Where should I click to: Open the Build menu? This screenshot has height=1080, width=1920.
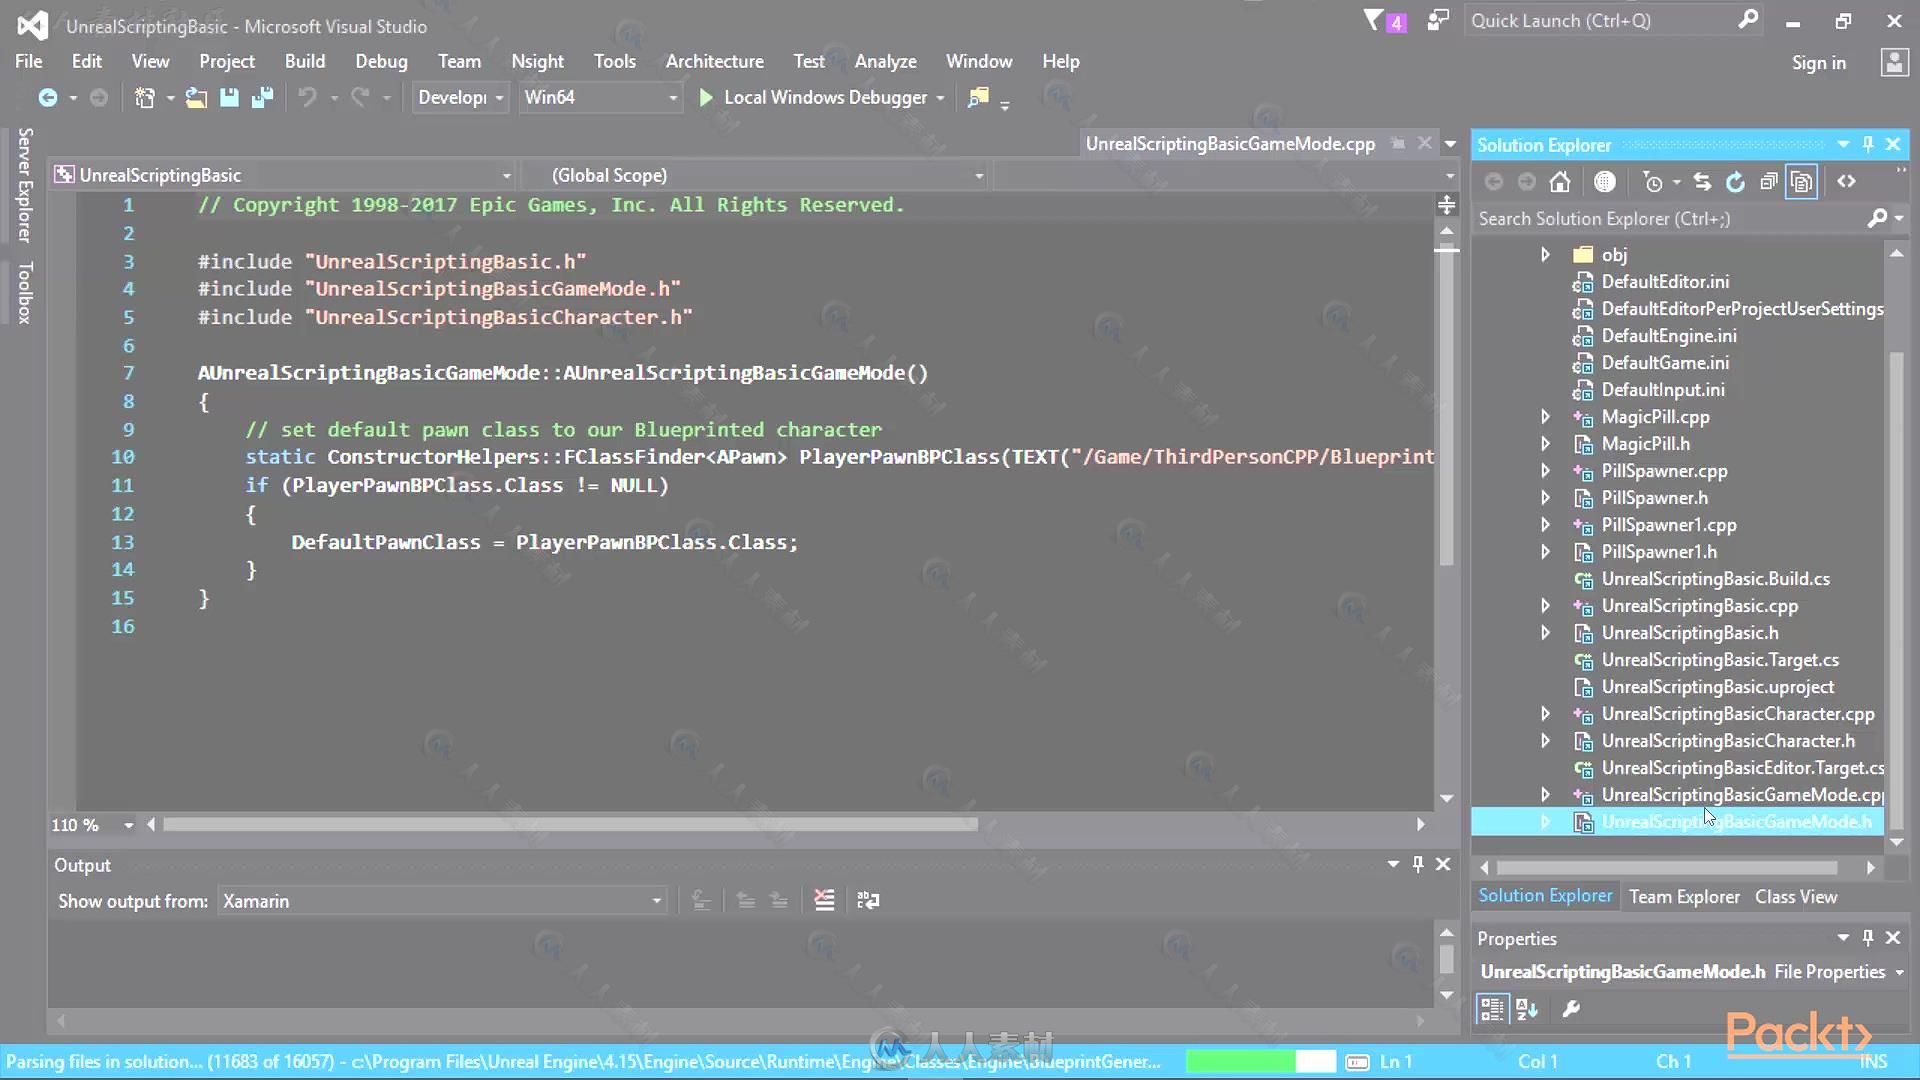click(x=305, y=61)
